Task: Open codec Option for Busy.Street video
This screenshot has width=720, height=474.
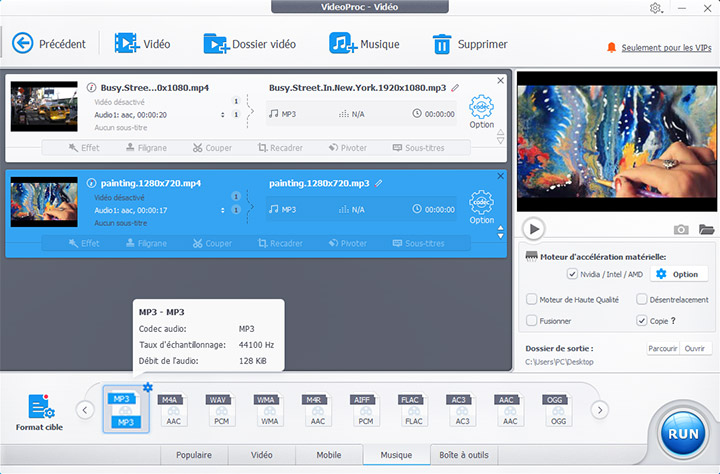Action: 482,112
